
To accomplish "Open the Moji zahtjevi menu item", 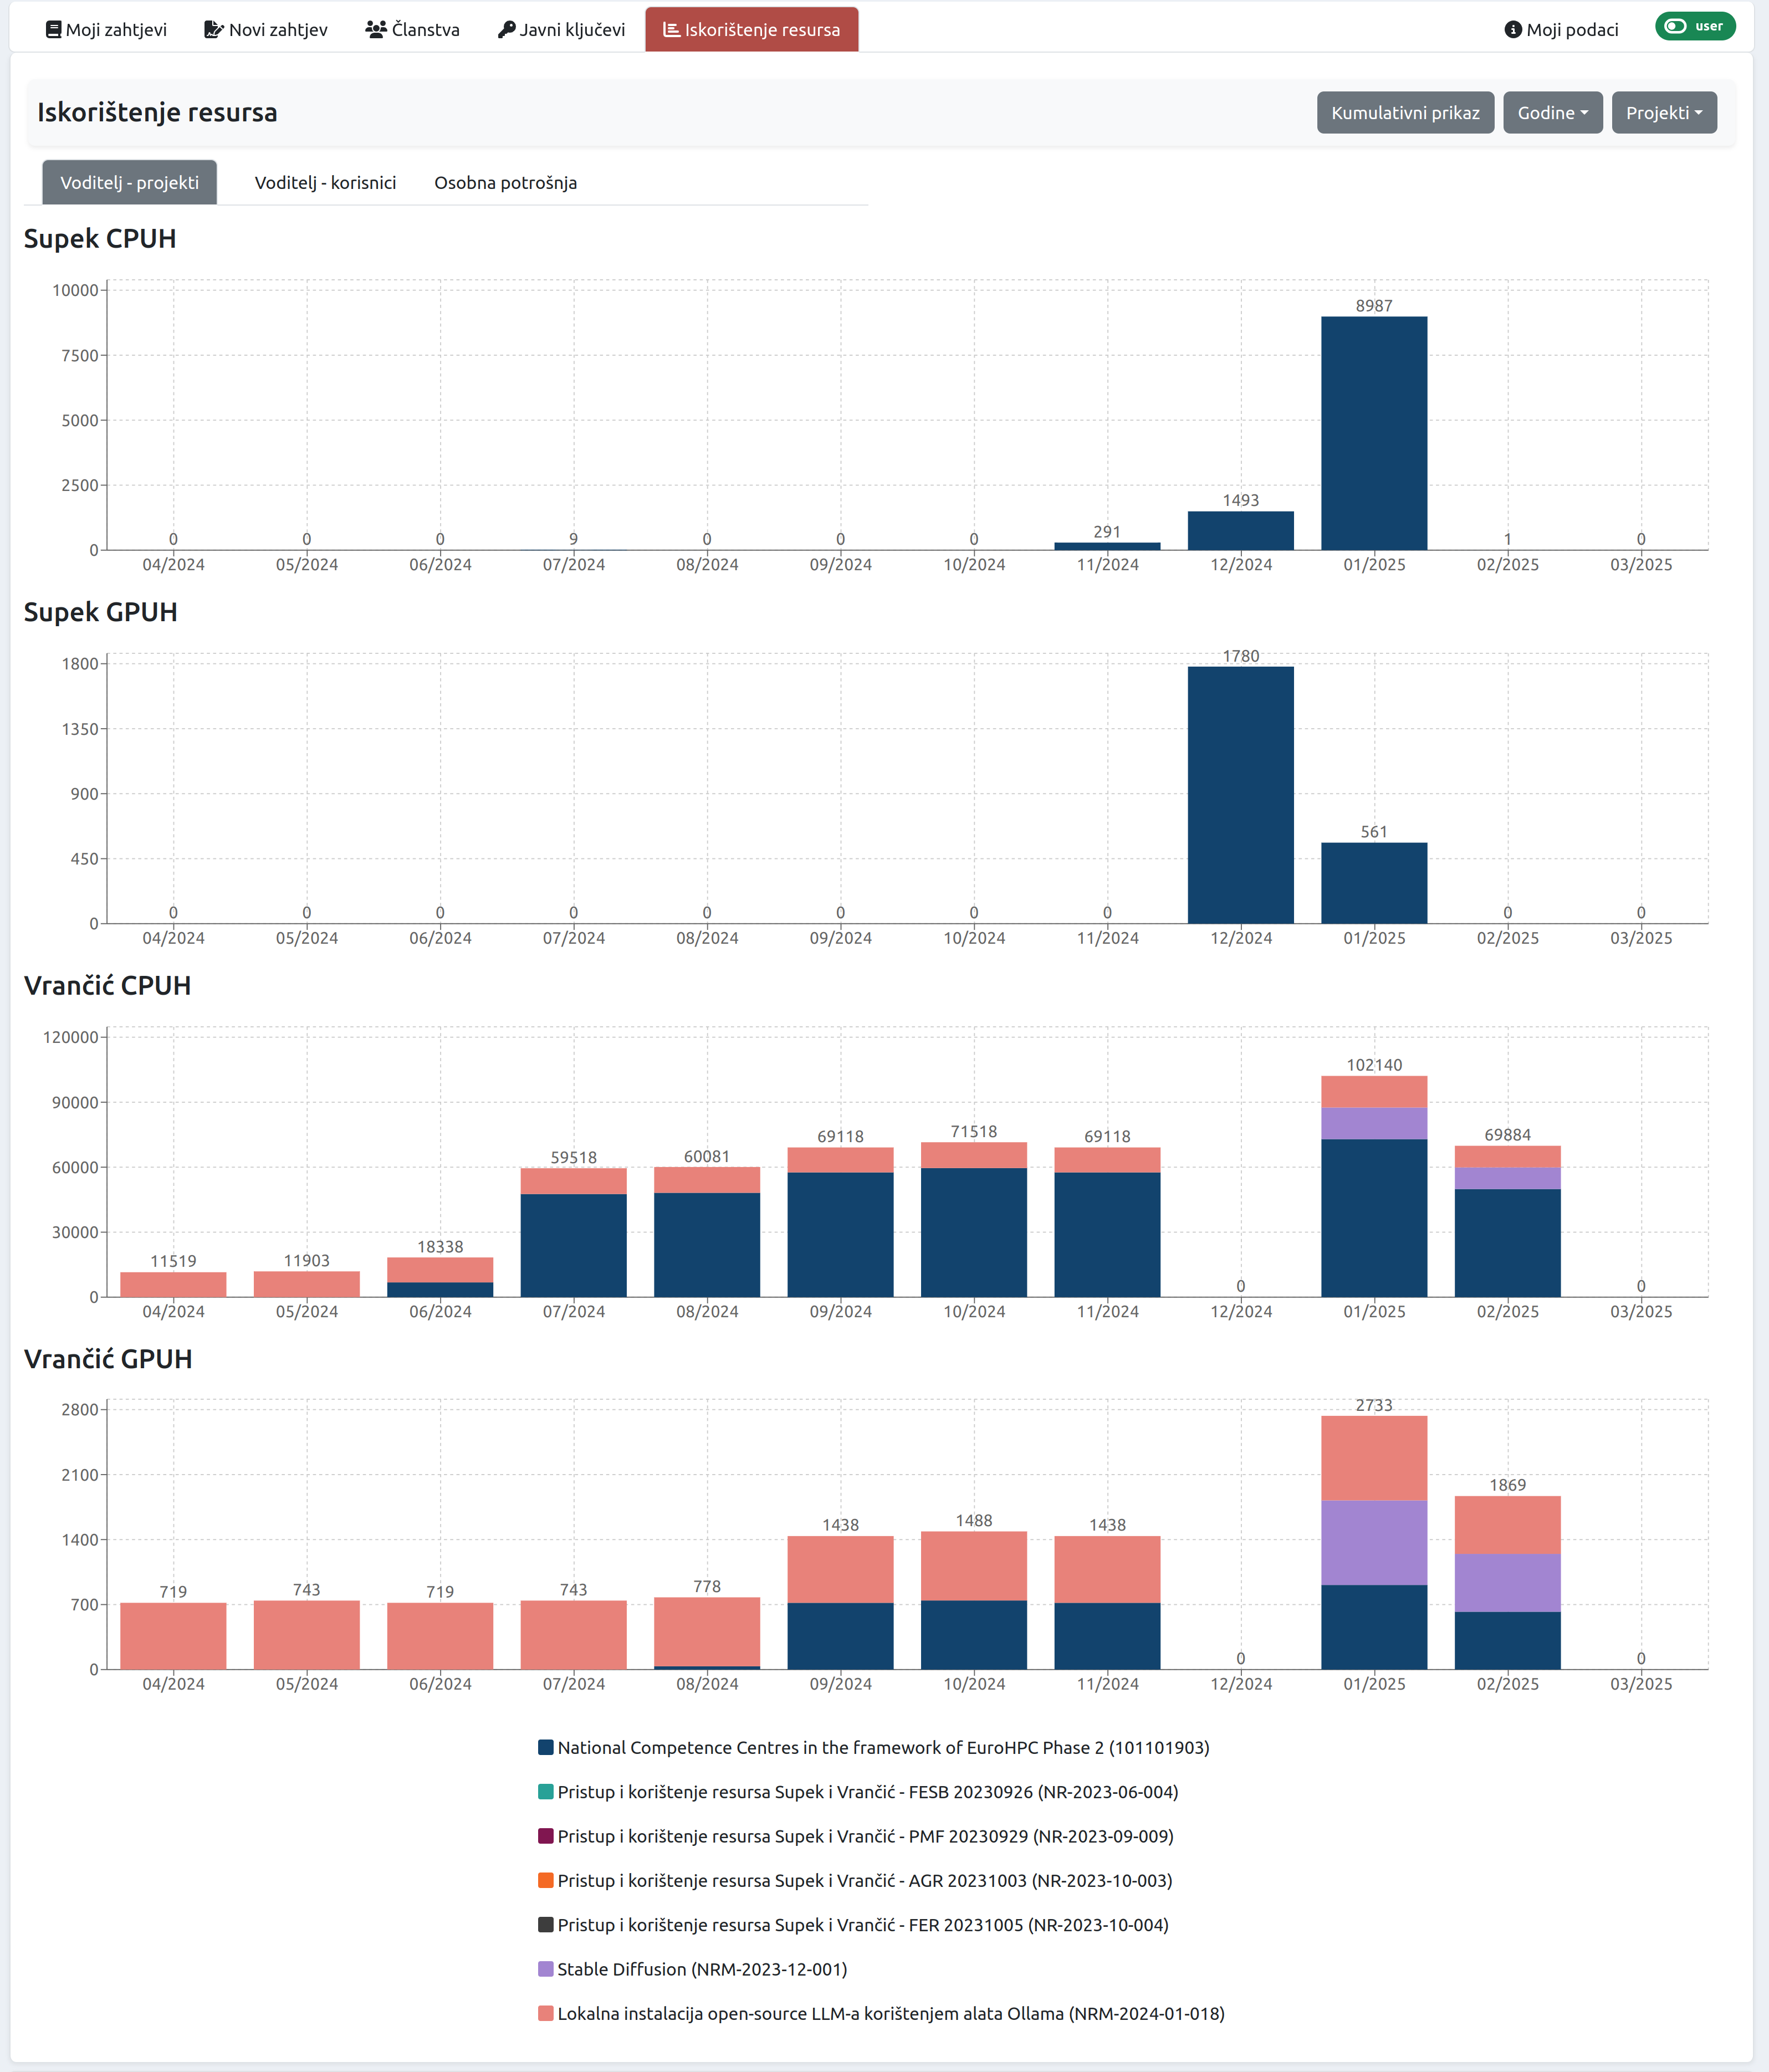I will (106, 30).
